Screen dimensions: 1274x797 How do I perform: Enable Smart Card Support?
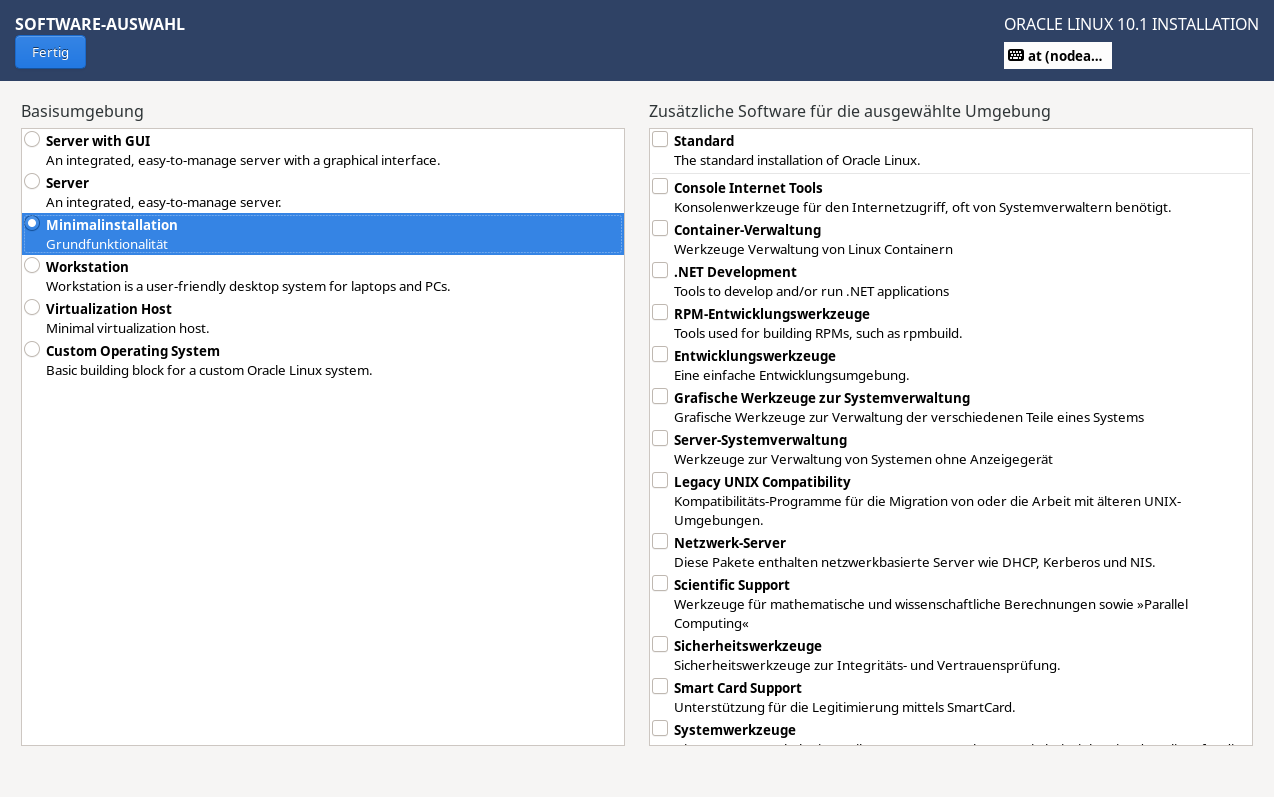(659, 685)
